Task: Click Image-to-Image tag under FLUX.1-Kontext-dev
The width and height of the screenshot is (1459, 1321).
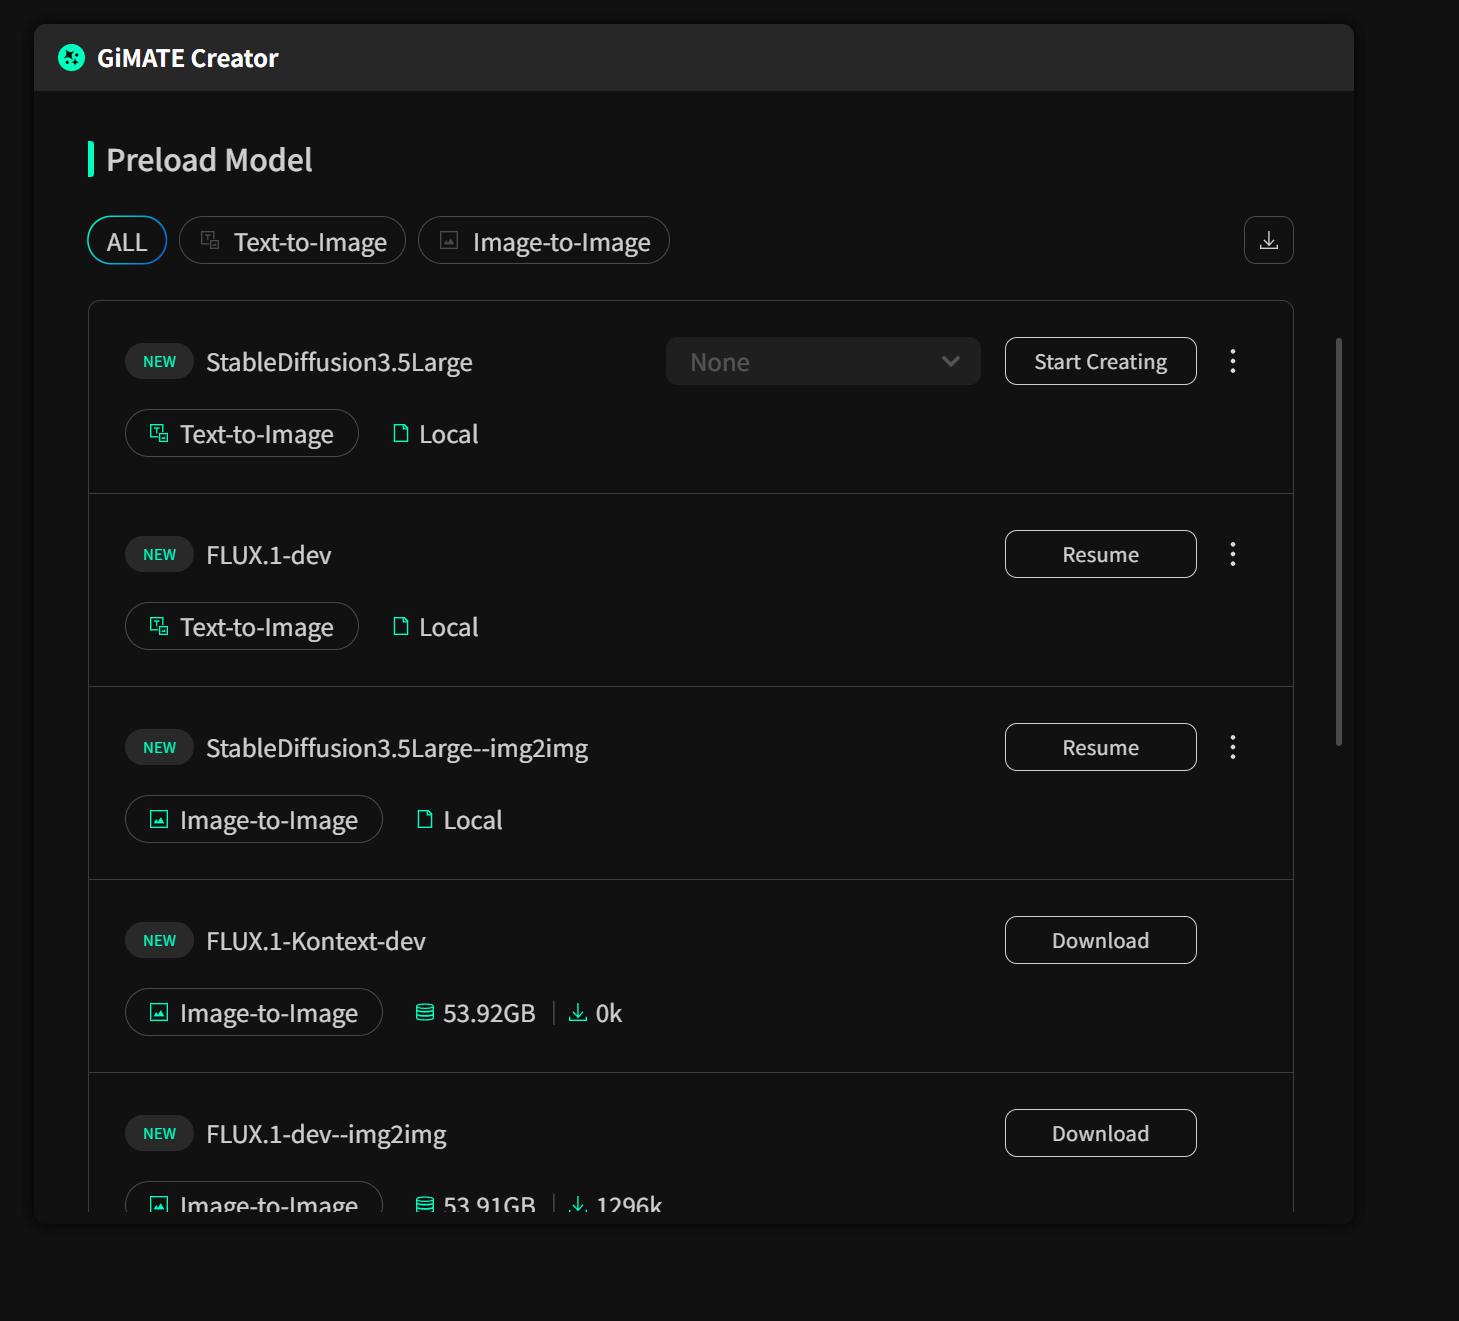Action: 254,1012
